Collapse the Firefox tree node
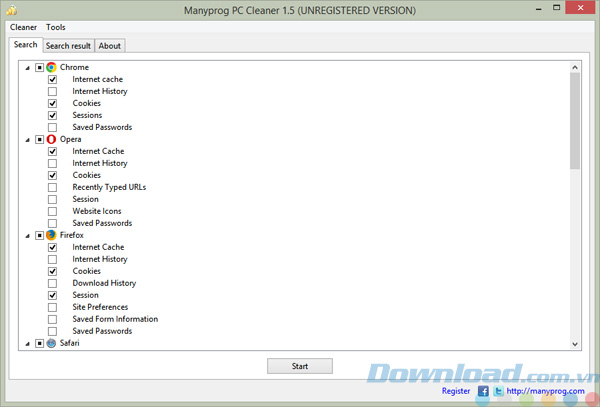Image resolution: width=600 pixels, height=407 pixels. click(x=28, y=236)
